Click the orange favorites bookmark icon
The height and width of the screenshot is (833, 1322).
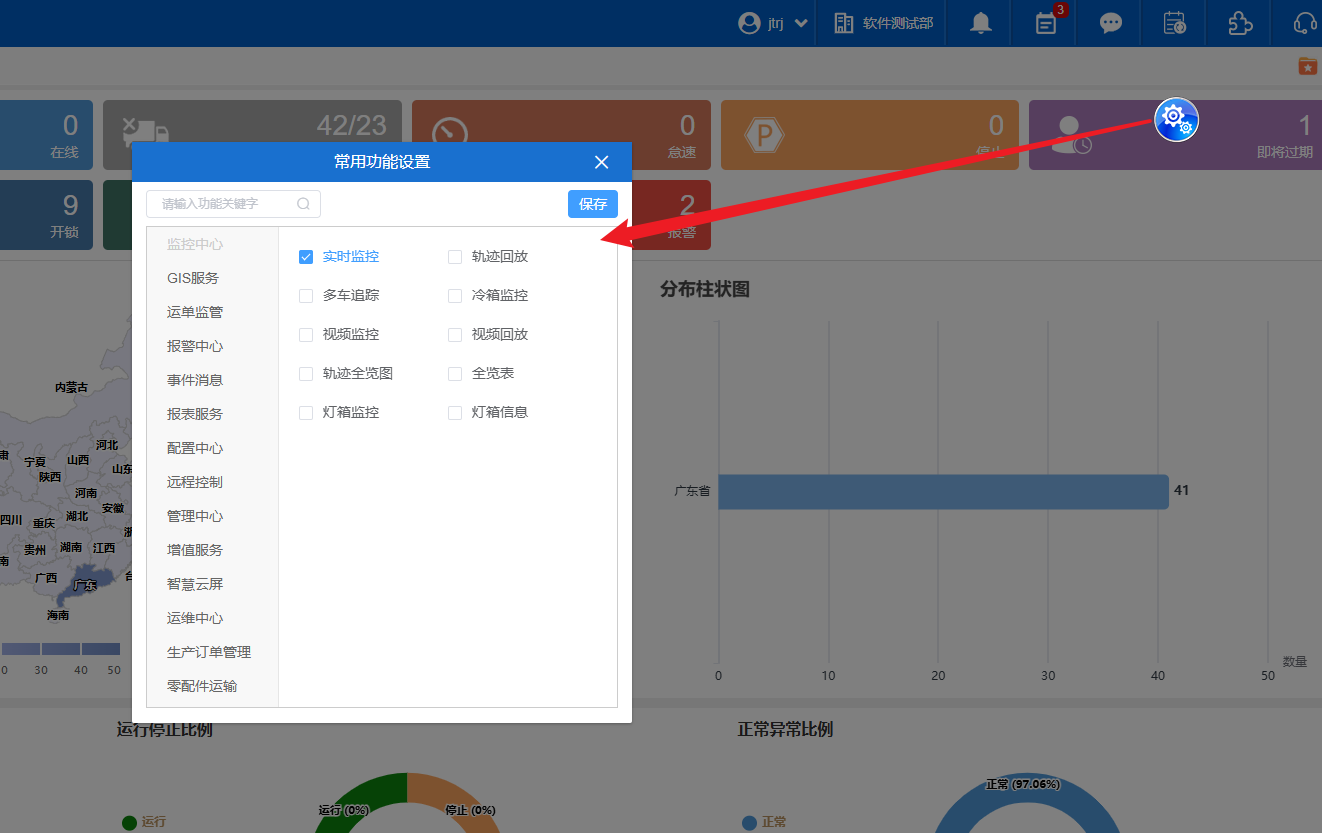[1307, 66]
